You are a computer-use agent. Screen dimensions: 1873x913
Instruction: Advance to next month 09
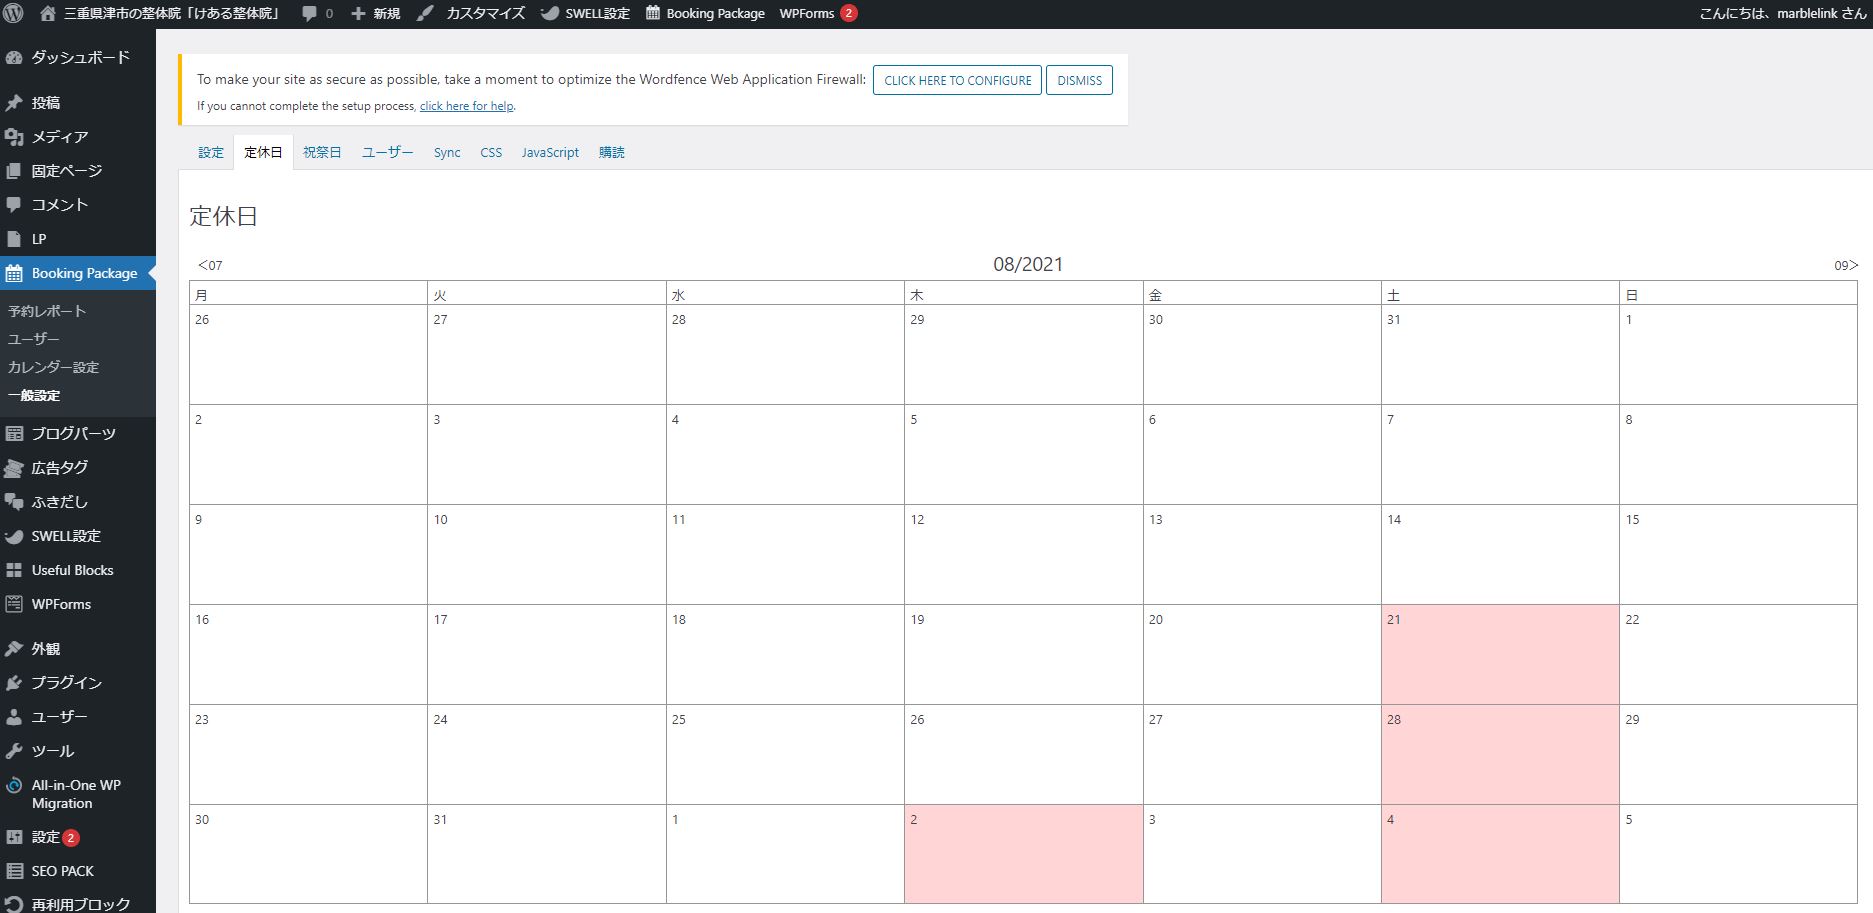click(1845, 265)
